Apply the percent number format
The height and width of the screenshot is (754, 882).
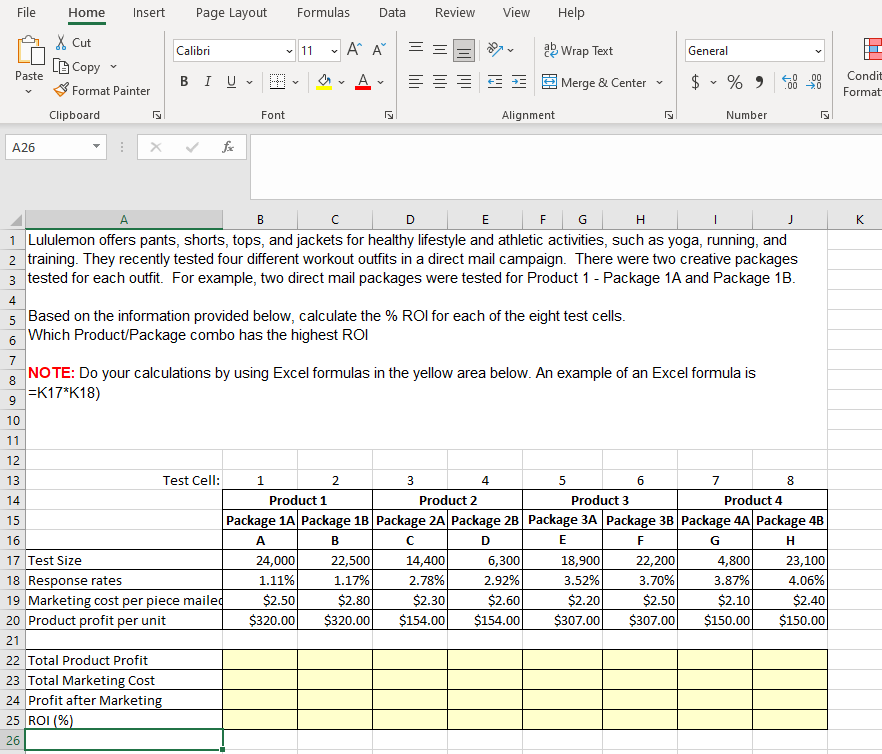(734, 82)
